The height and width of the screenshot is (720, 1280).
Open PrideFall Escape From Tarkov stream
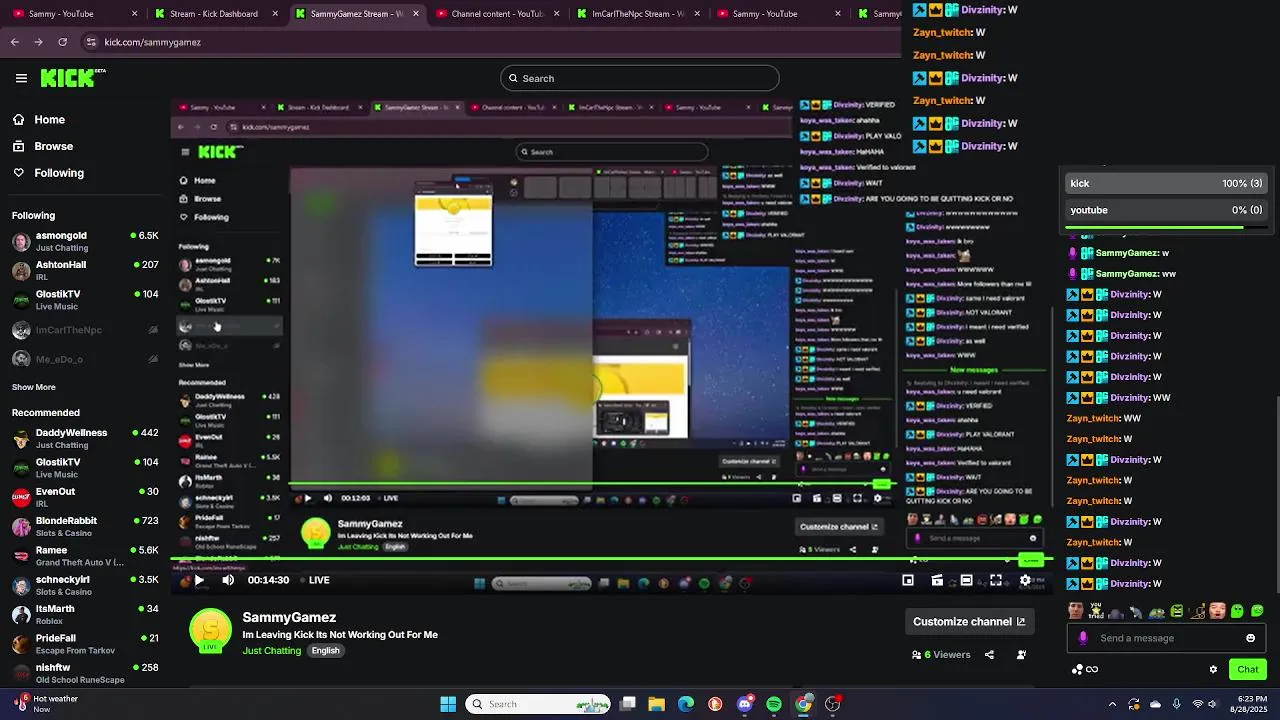tap(84, 643)
